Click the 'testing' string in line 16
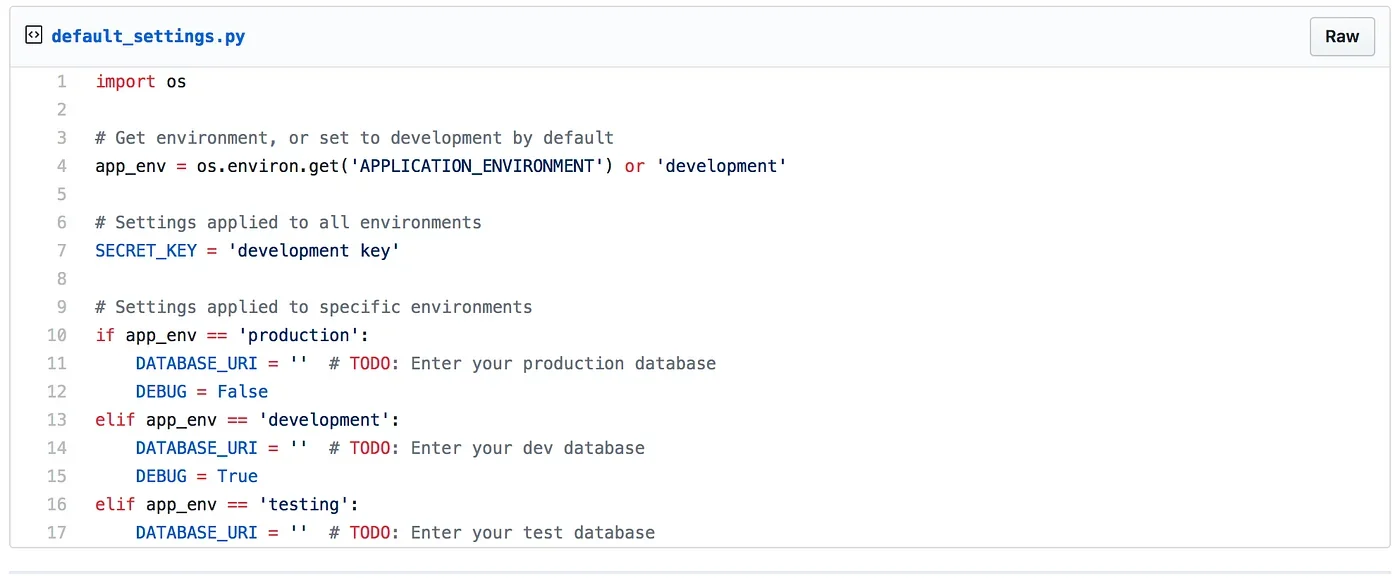The image size is (1400, 578). point(304,504)
